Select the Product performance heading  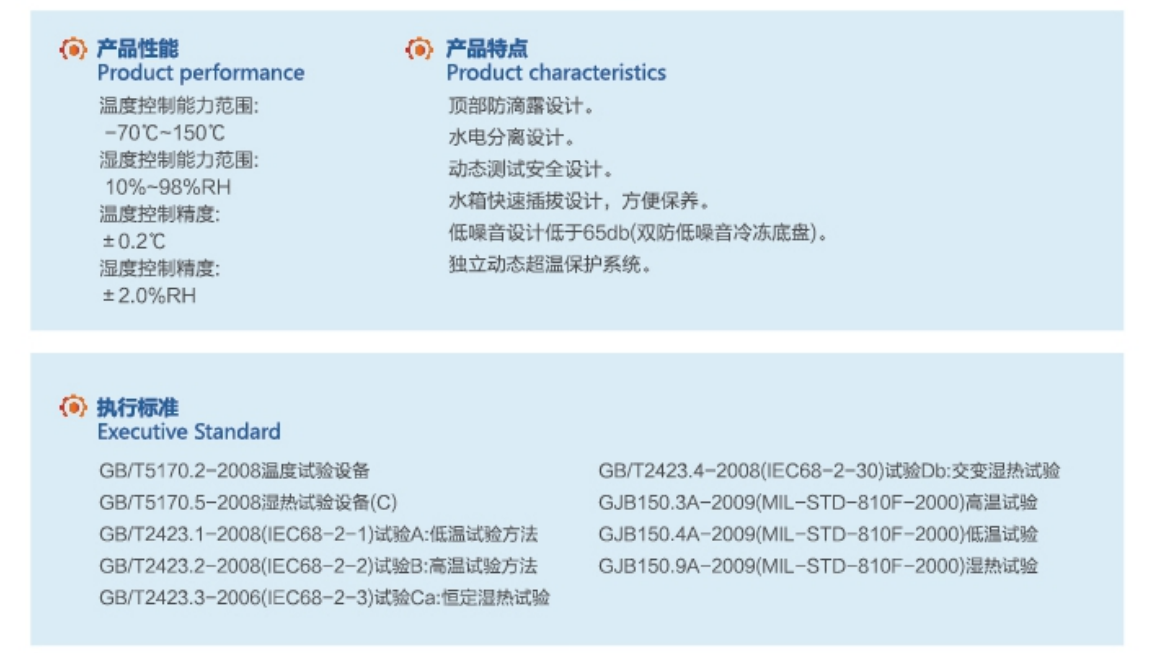click(x=200, y=72)
